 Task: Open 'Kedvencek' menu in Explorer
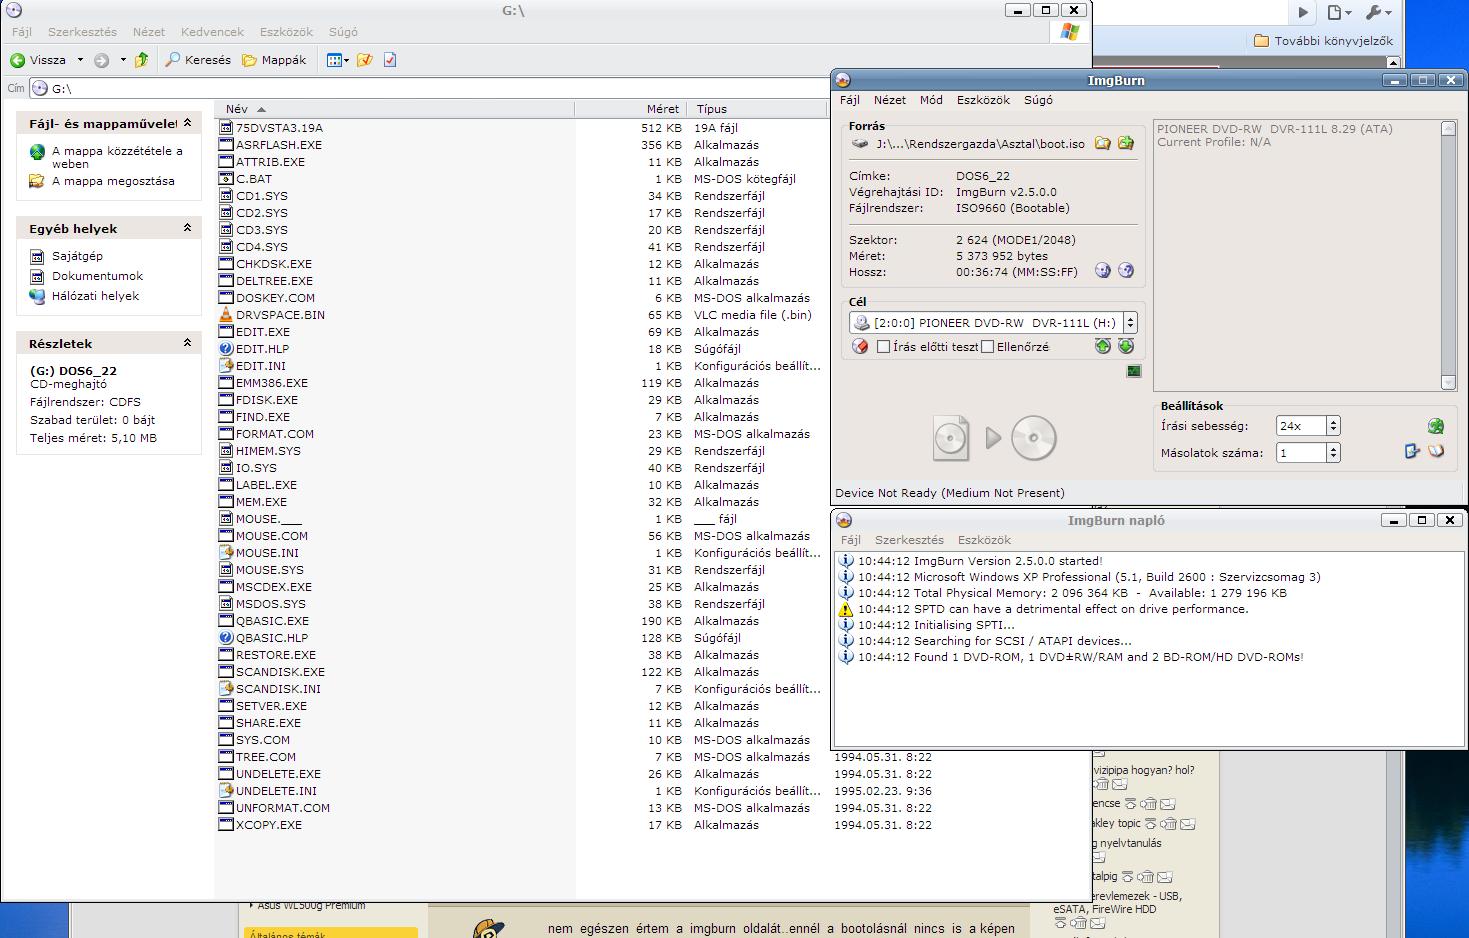pos(212,32)
